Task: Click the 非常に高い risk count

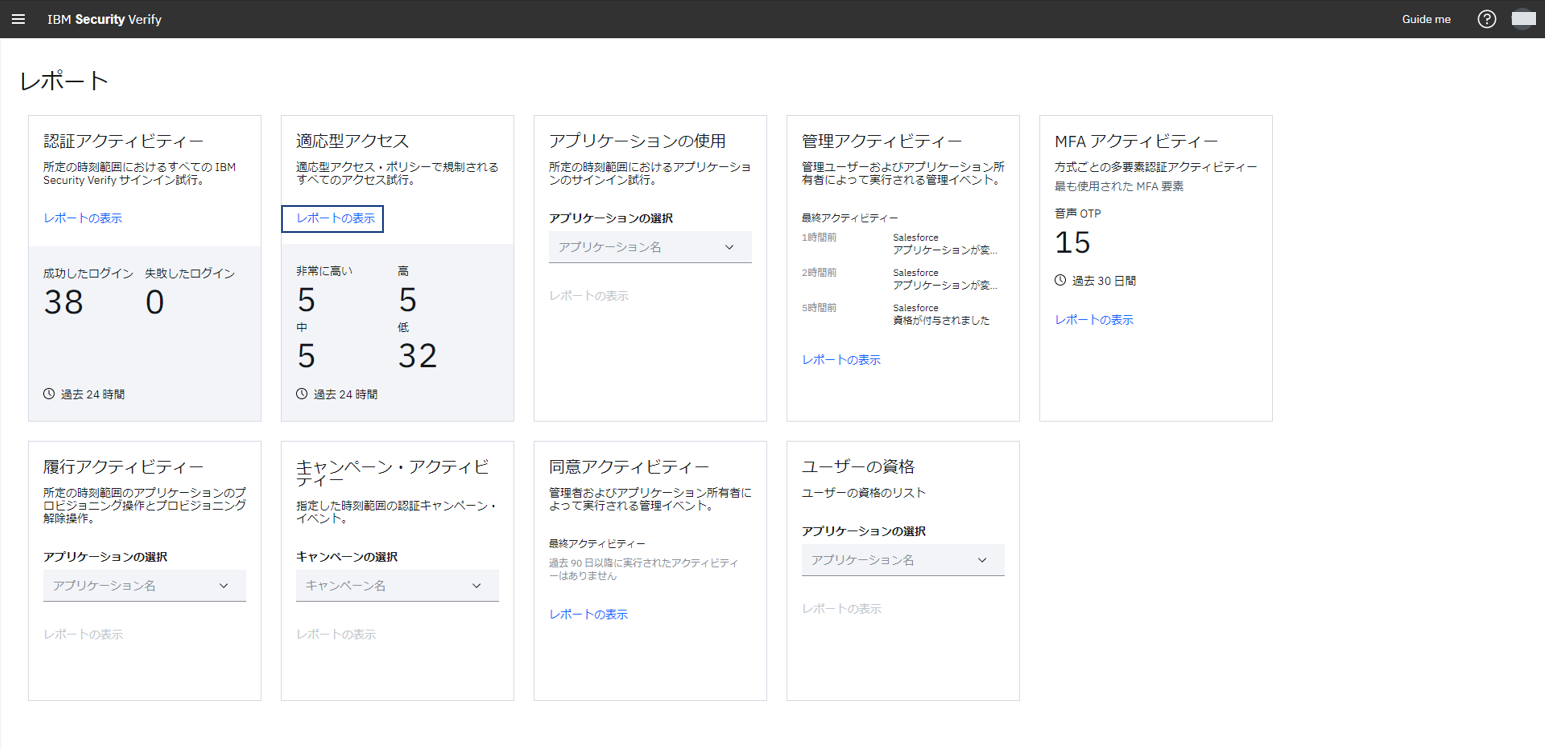Action: 306,300
